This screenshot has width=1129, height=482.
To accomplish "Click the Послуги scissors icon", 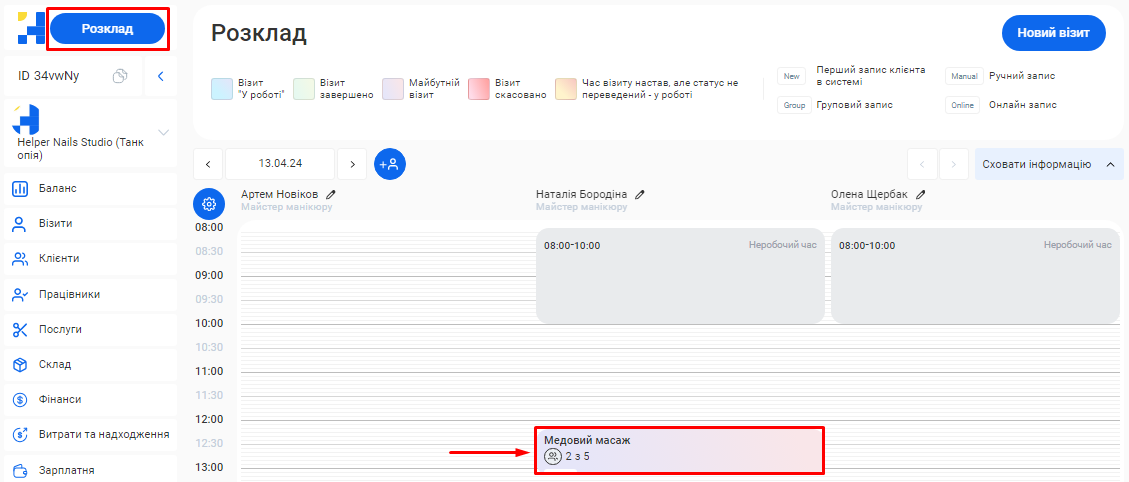I will tap(19, 329).
